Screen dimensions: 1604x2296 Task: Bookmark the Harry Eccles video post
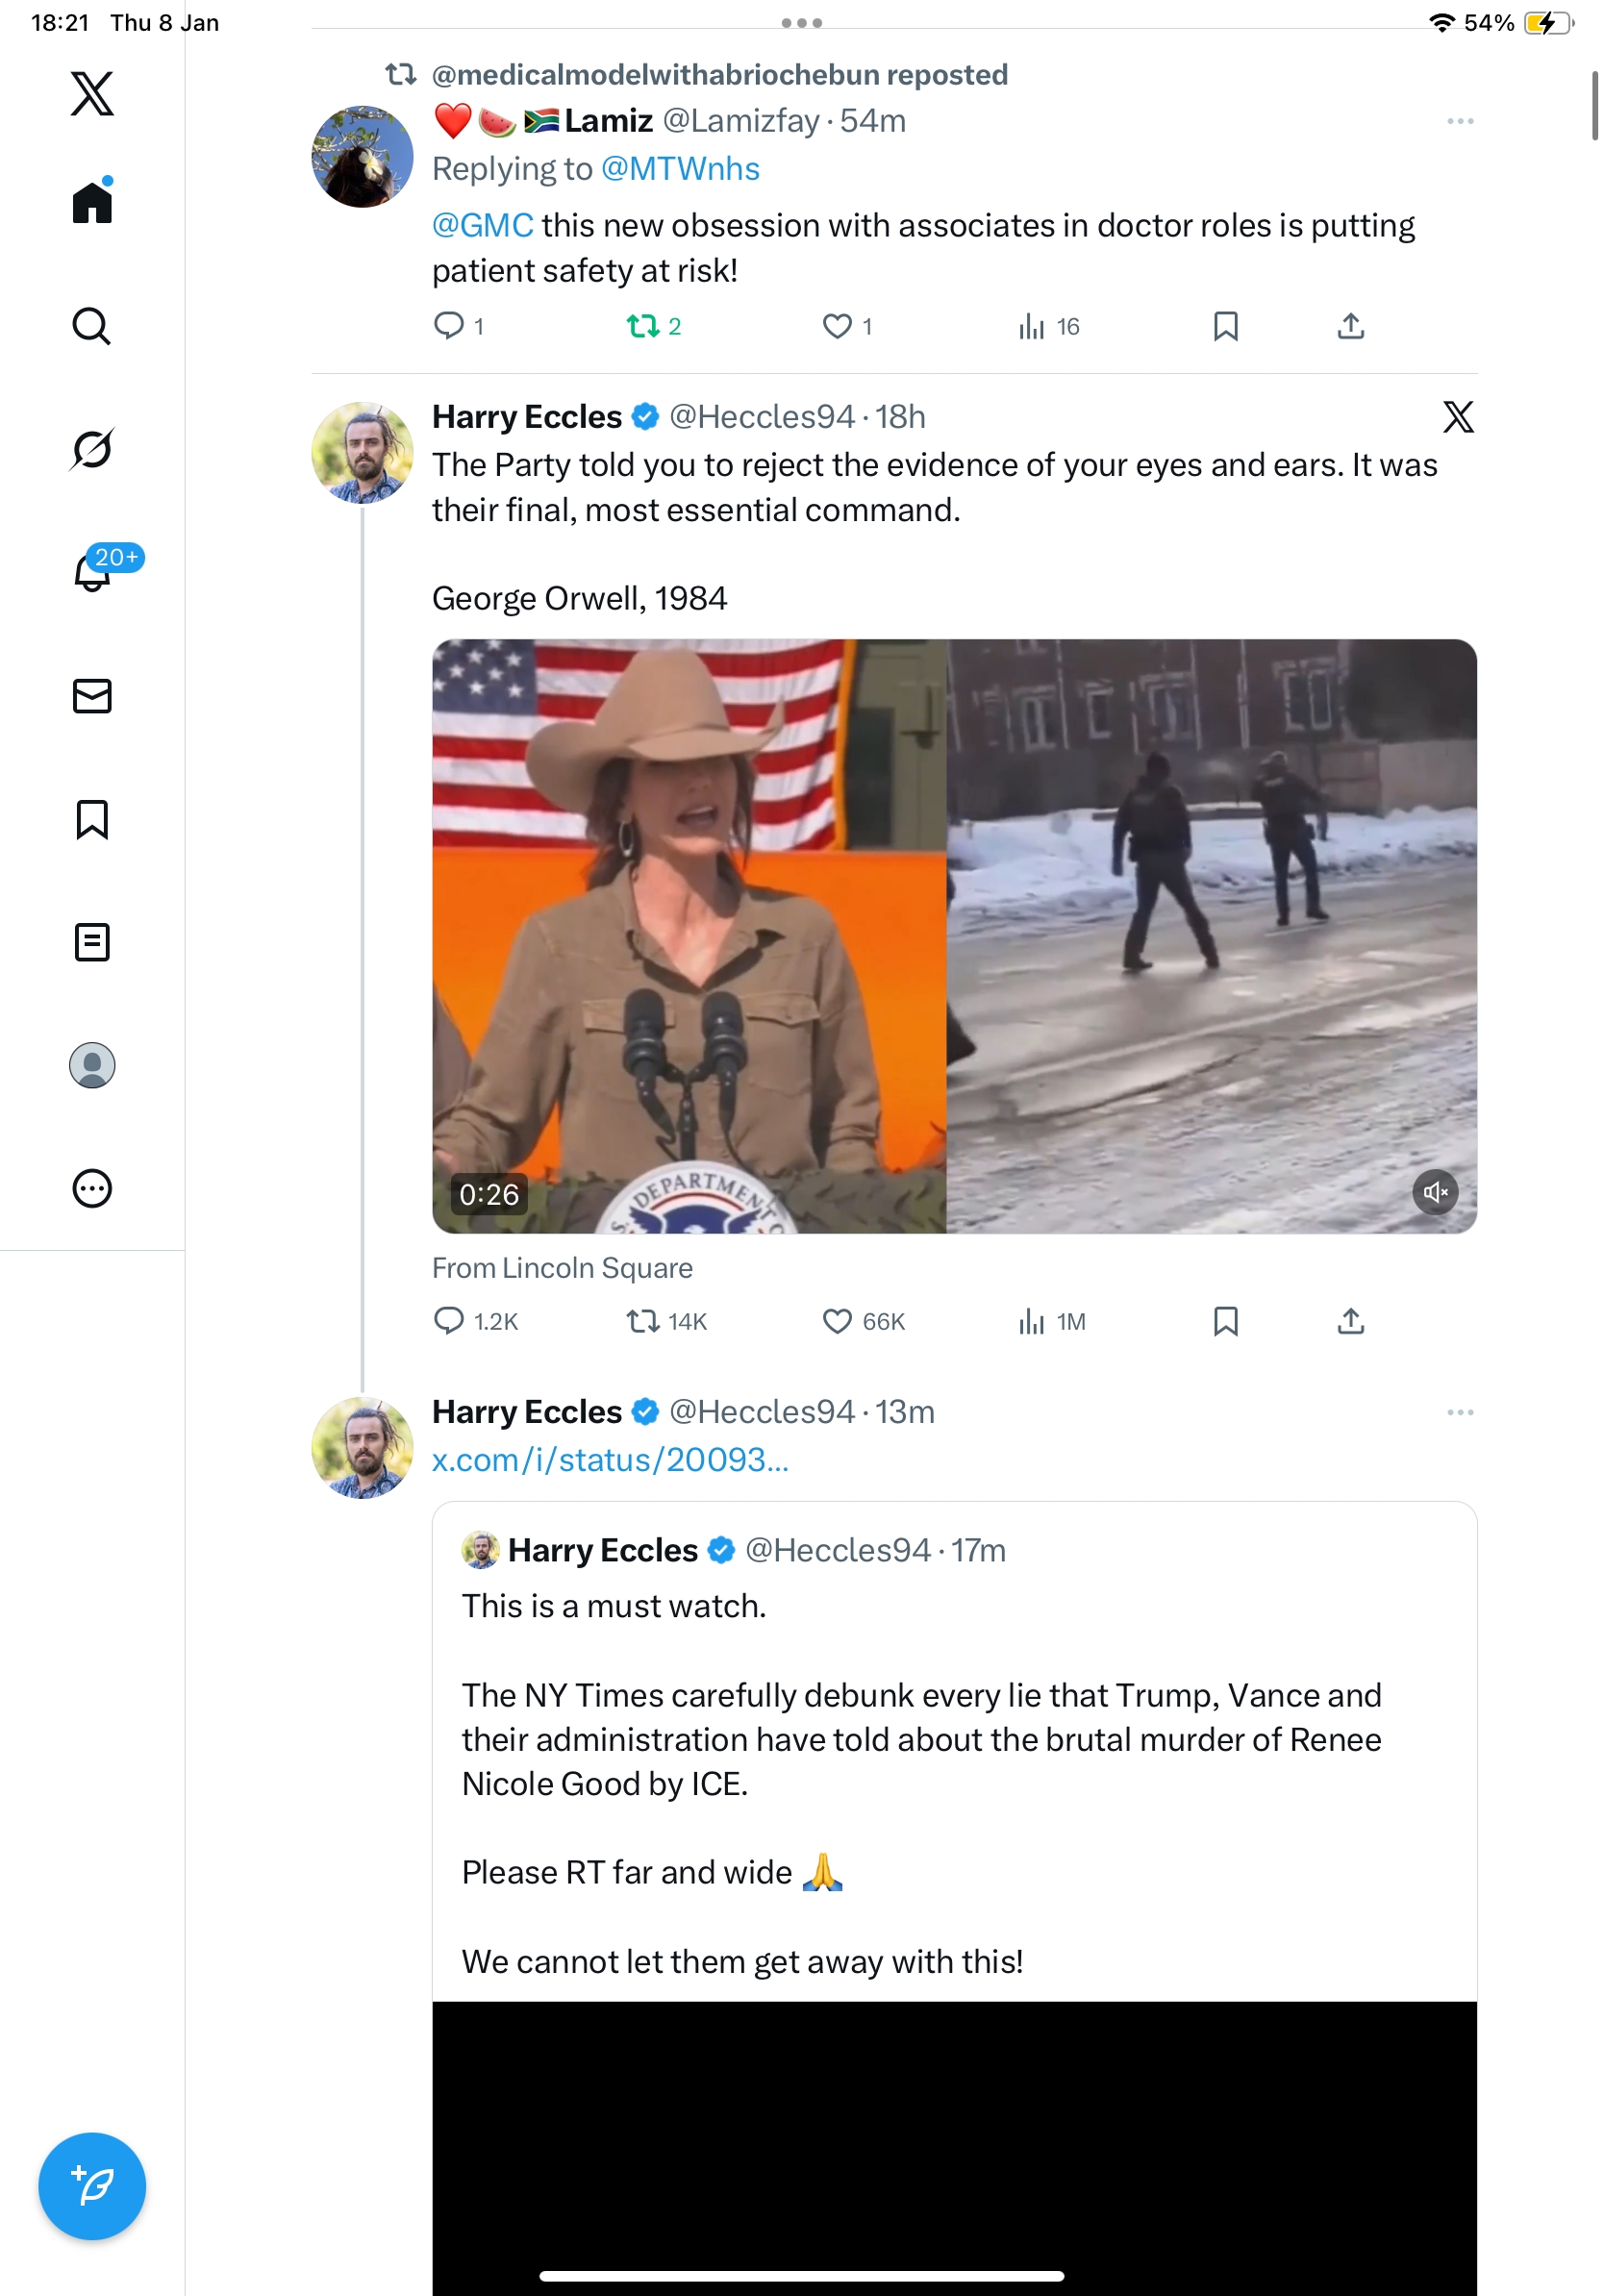pos(1225,1321)
